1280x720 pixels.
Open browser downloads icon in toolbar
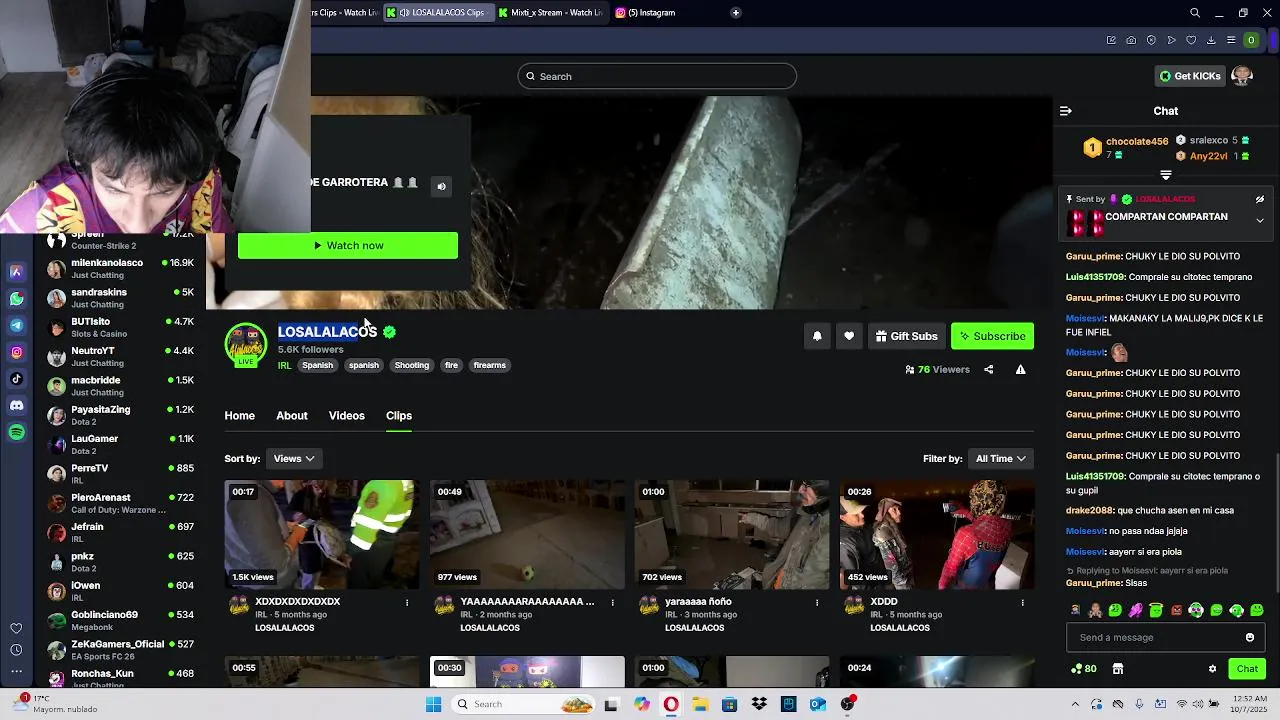[1211, 40]
